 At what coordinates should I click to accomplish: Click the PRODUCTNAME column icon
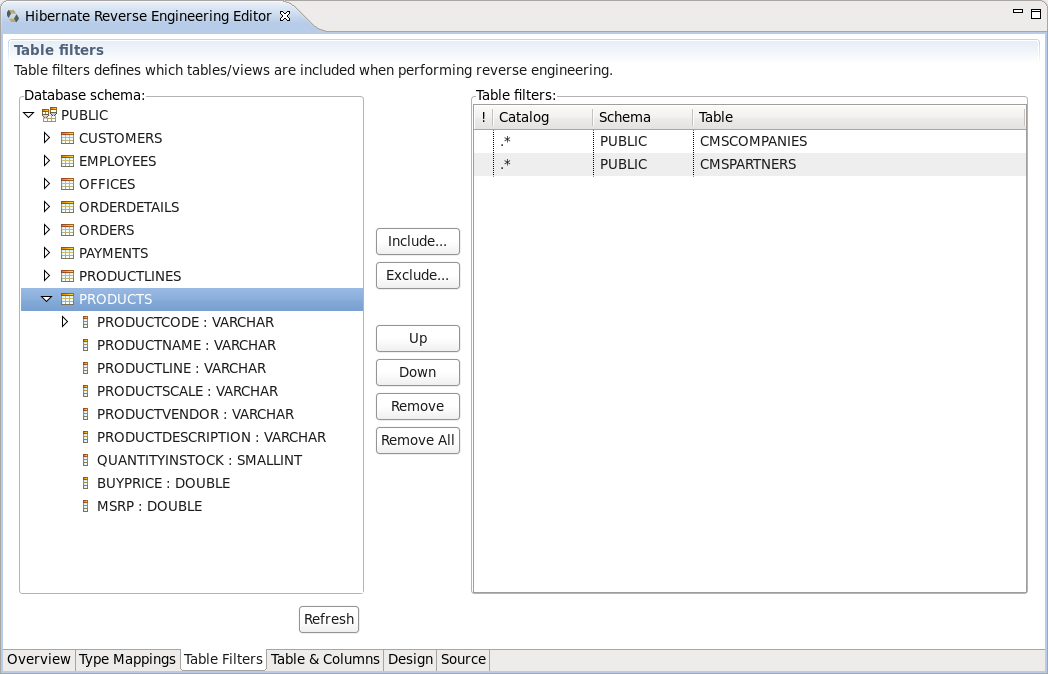(x=86, y=345)
